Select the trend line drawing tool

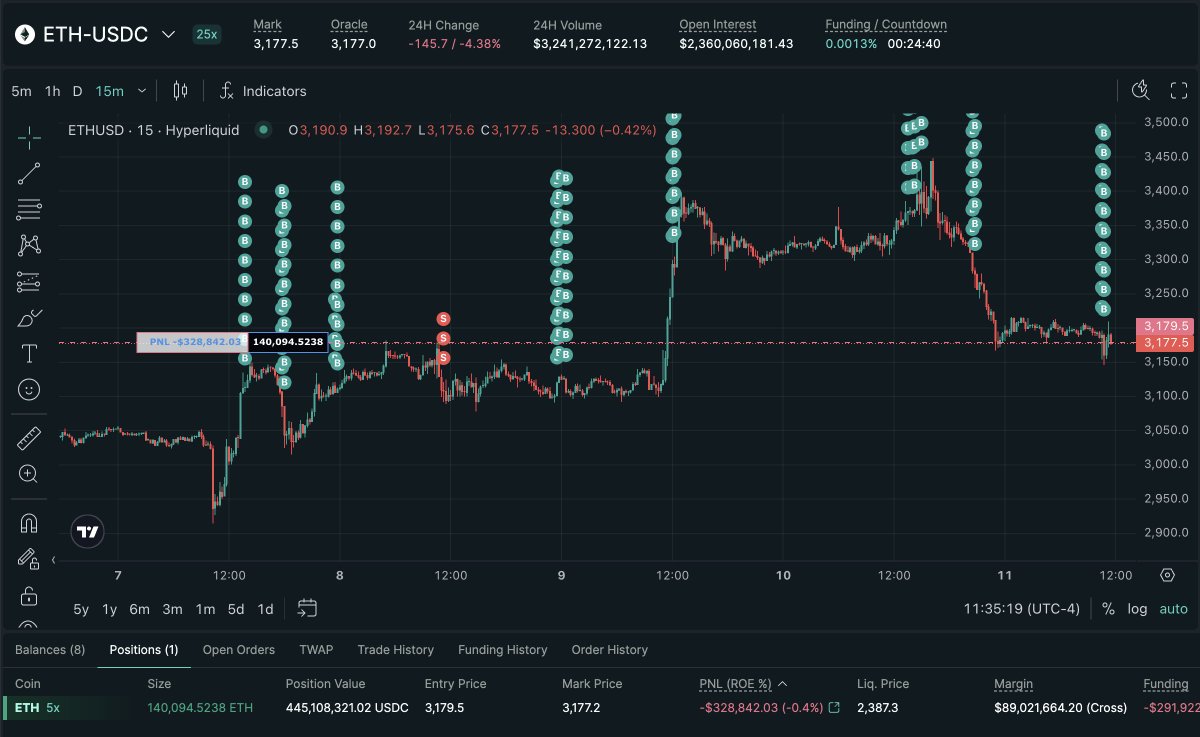[x=29, y=173]
